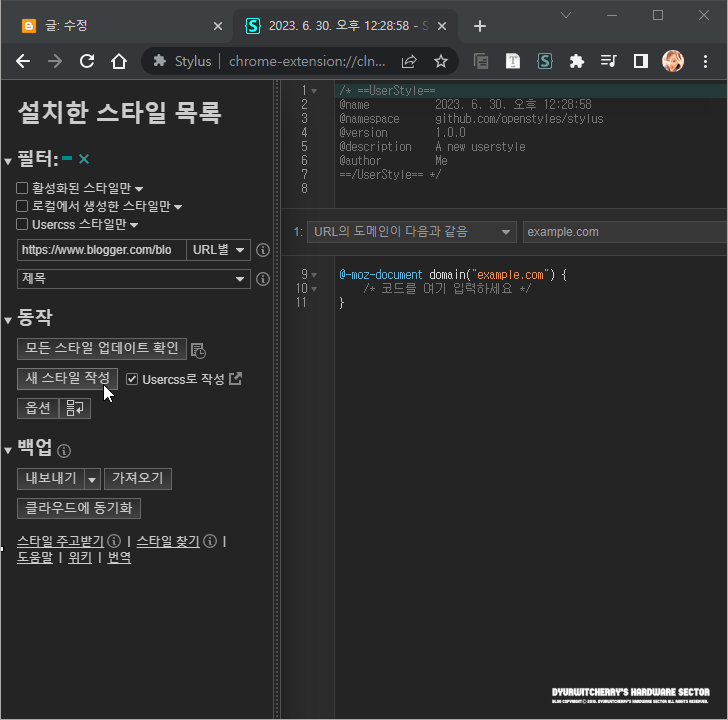Close the 글: 수정 tab
728x720 pixels.
(x=218, y=26)
